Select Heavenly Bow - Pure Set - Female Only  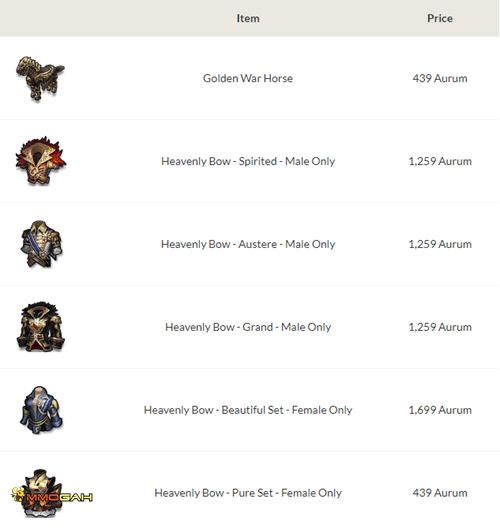[248, 493]
